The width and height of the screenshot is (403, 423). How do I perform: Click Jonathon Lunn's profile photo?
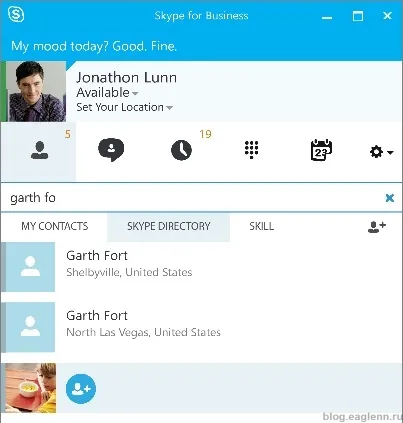(36, 91)
